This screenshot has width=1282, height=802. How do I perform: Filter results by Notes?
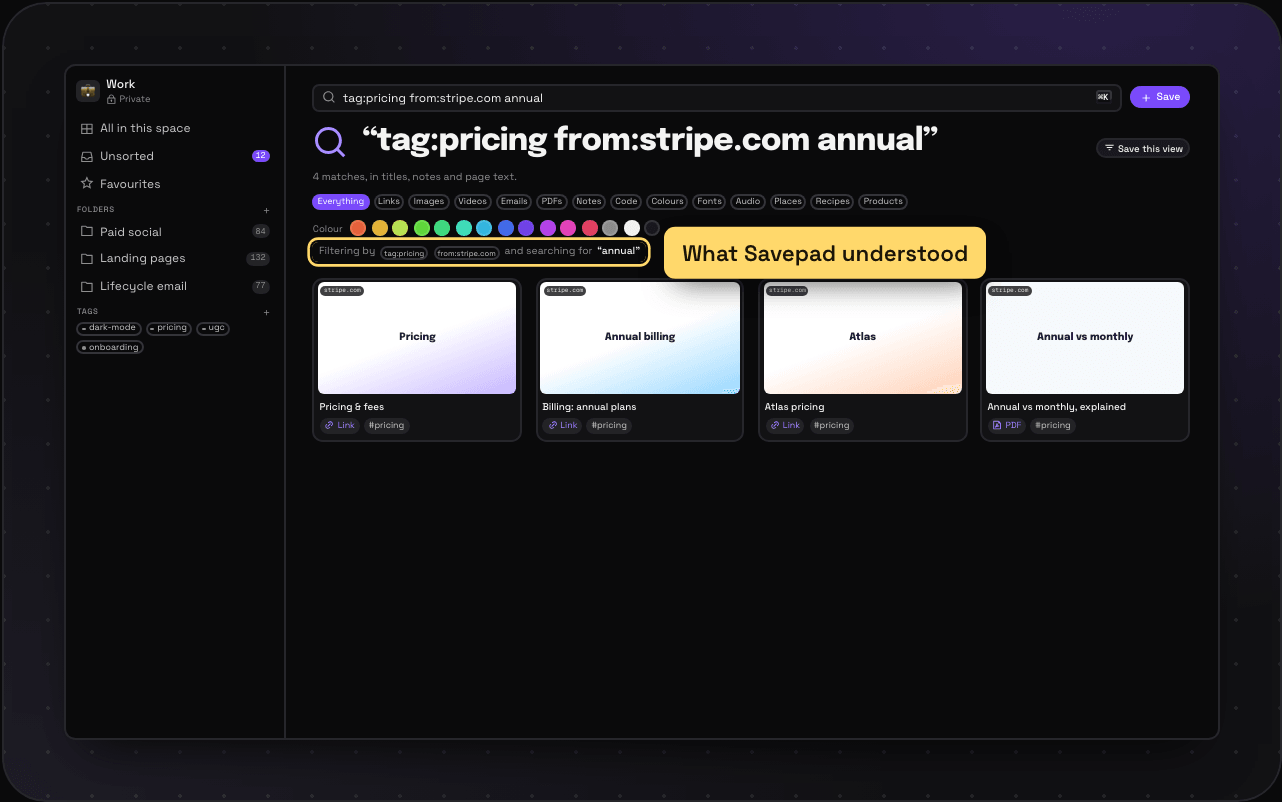pos(589,201)
